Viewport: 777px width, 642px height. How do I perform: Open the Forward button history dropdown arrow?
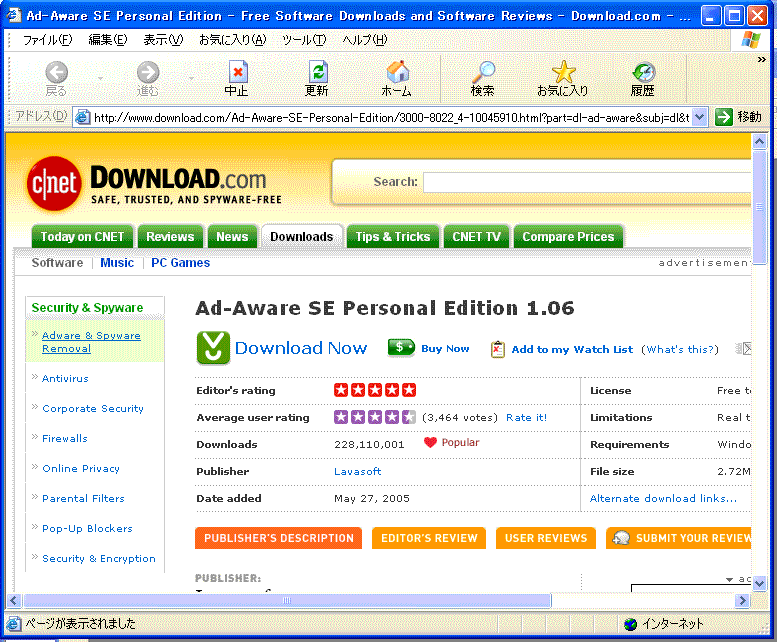191,78
